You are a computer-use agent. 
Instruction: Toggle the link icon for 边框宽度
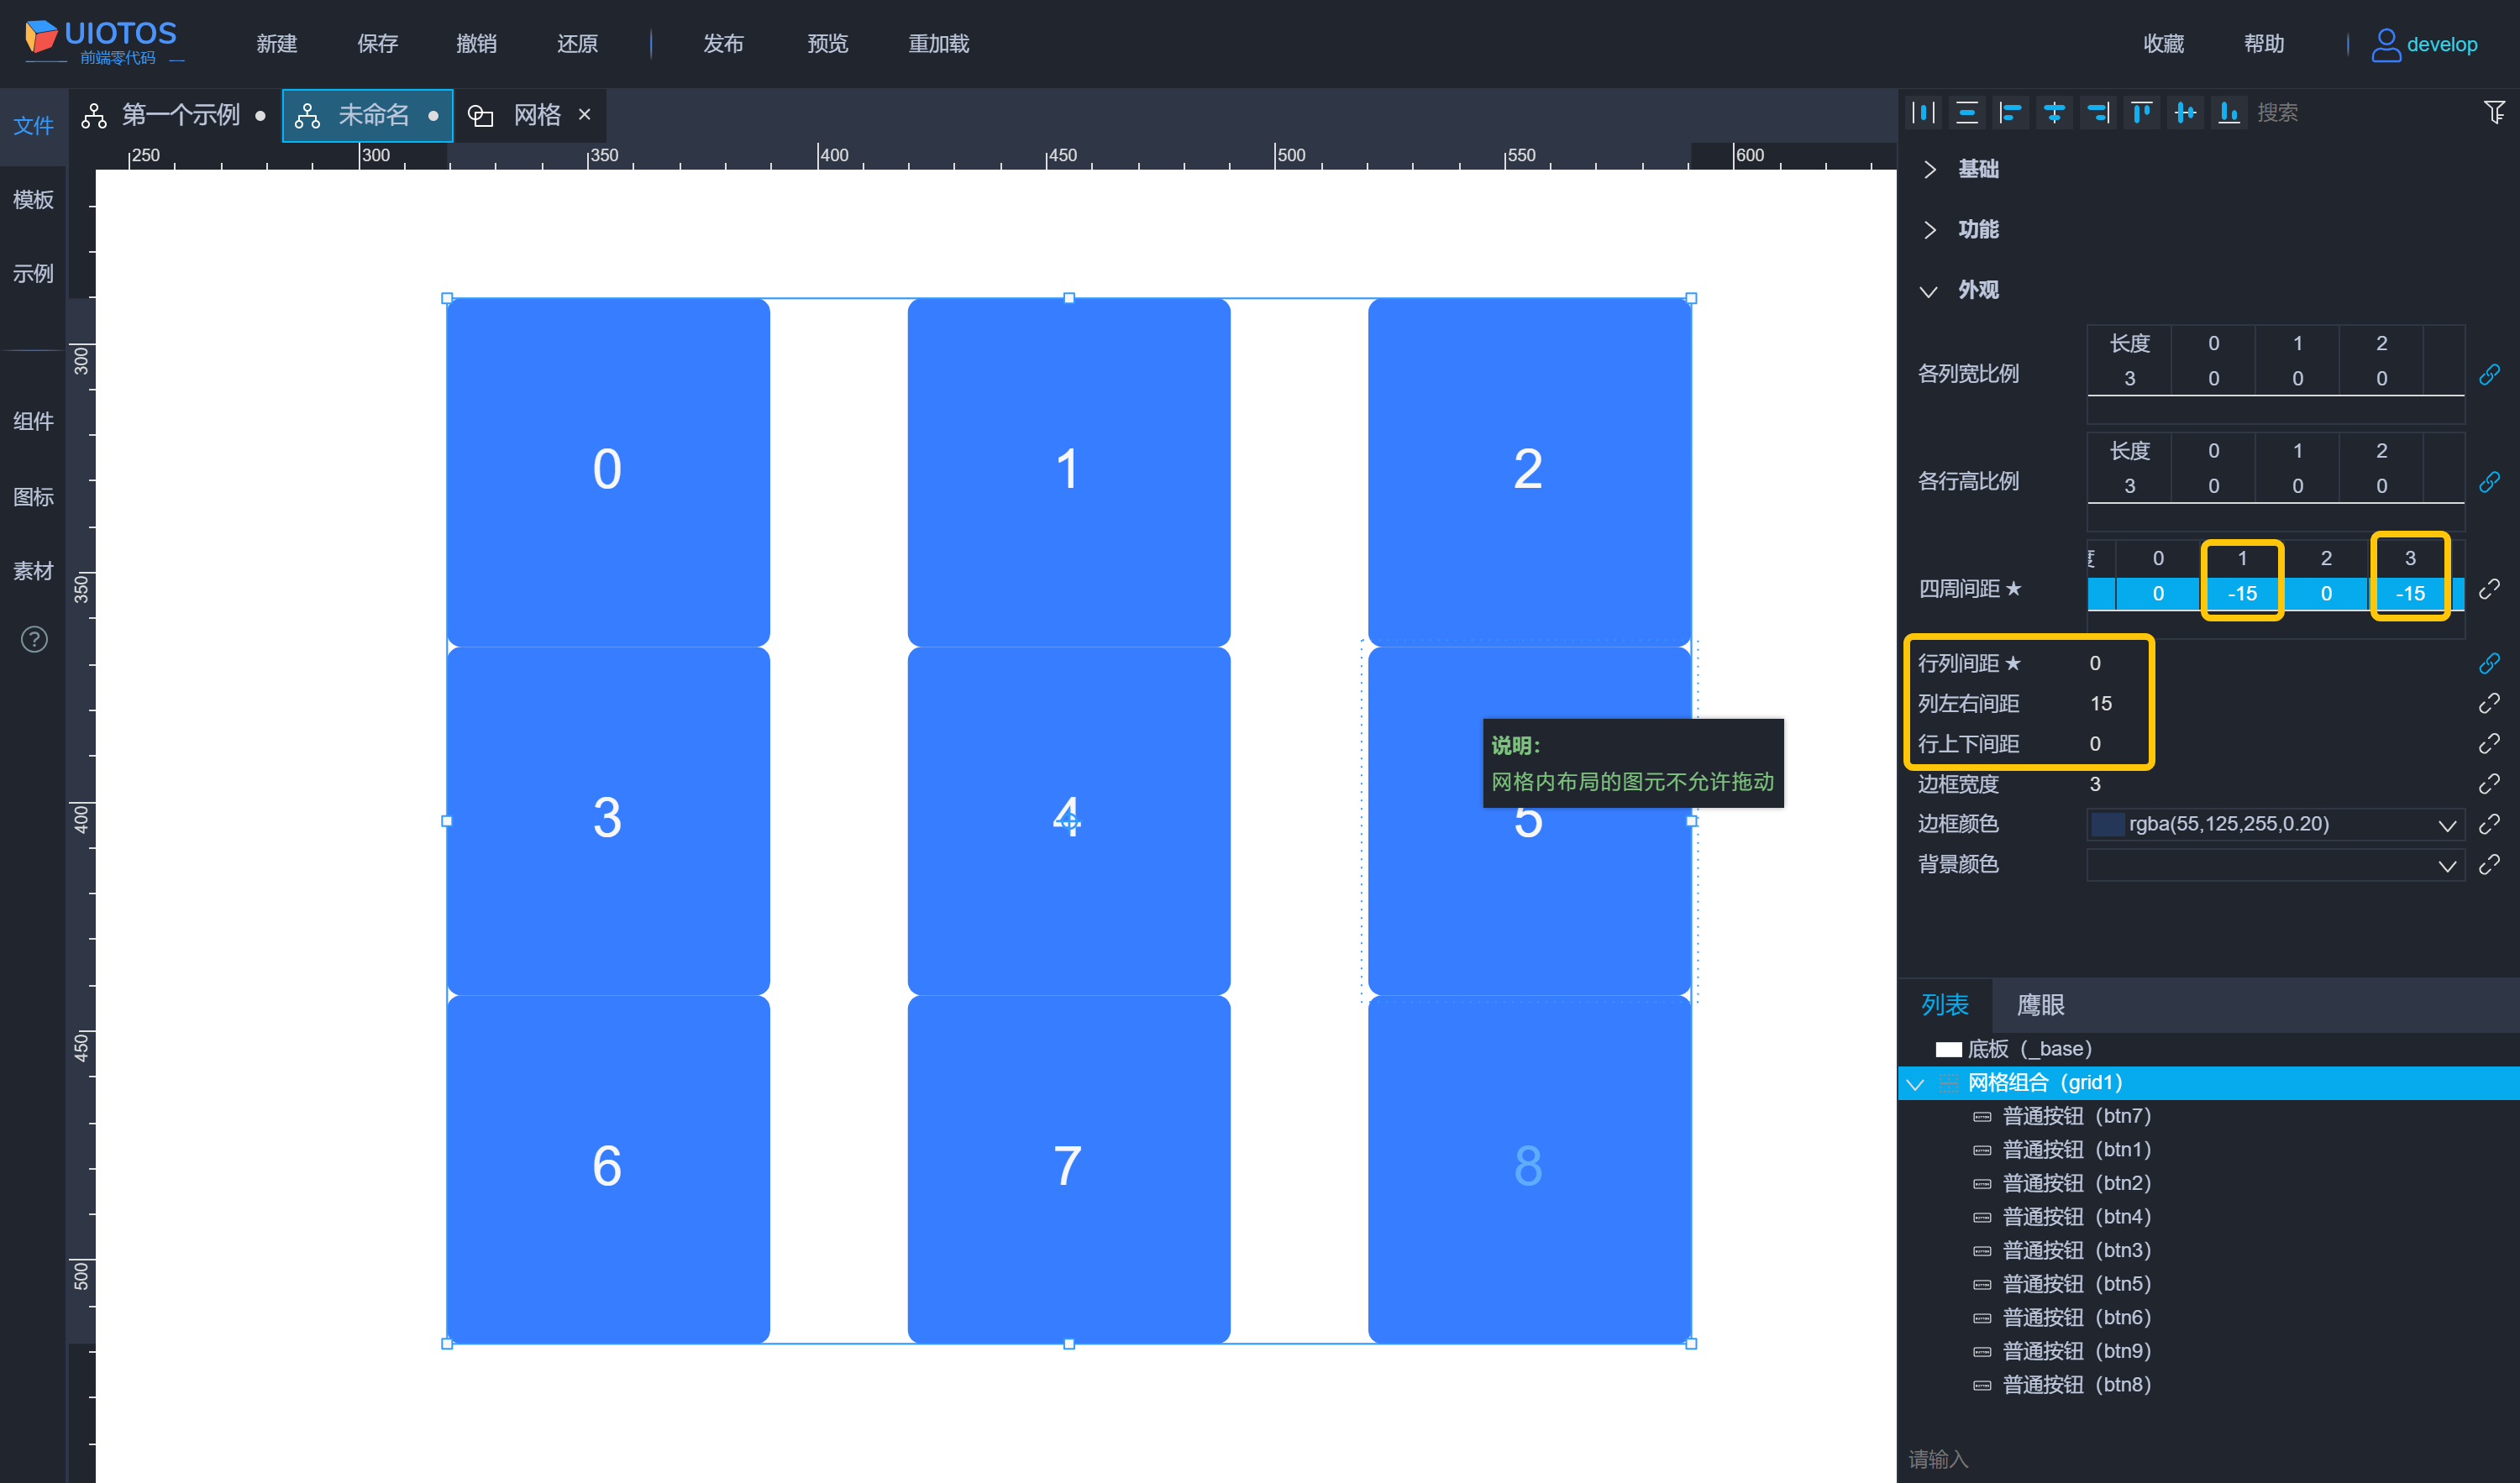tap(2489, 784)
